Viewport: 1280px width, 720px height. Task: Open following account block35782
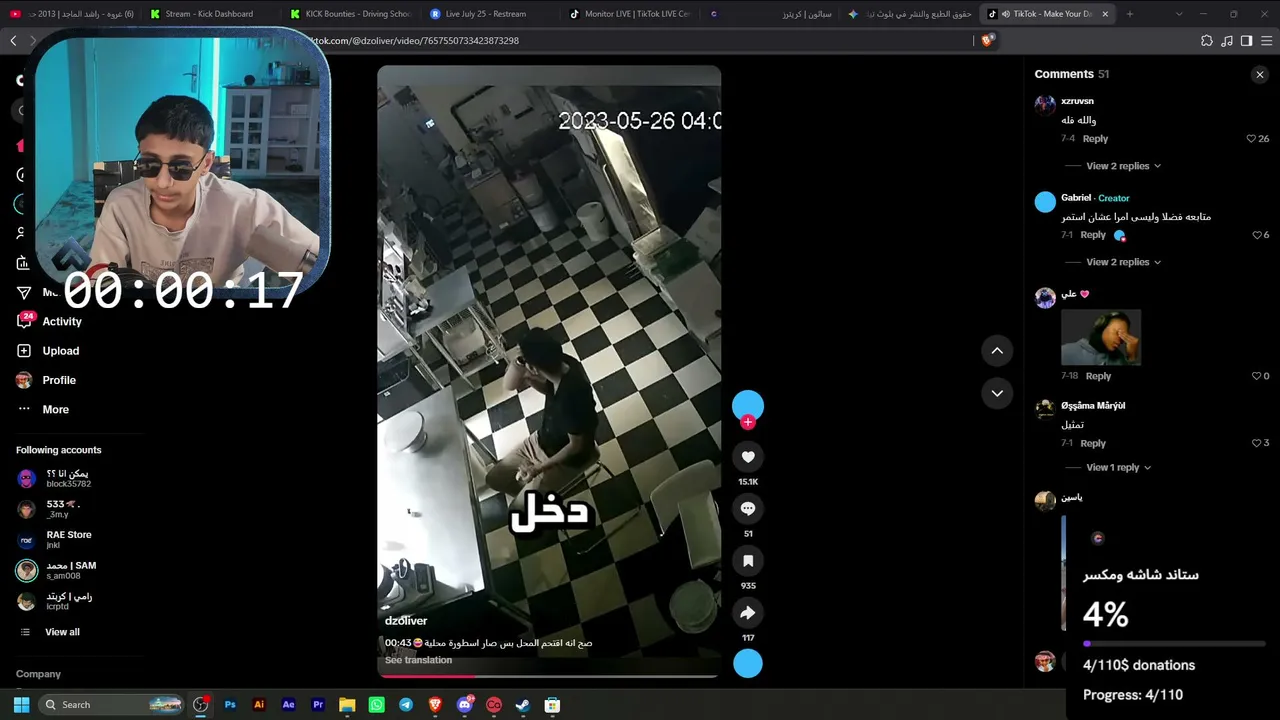pyautogui.click(x=67, y=478)
